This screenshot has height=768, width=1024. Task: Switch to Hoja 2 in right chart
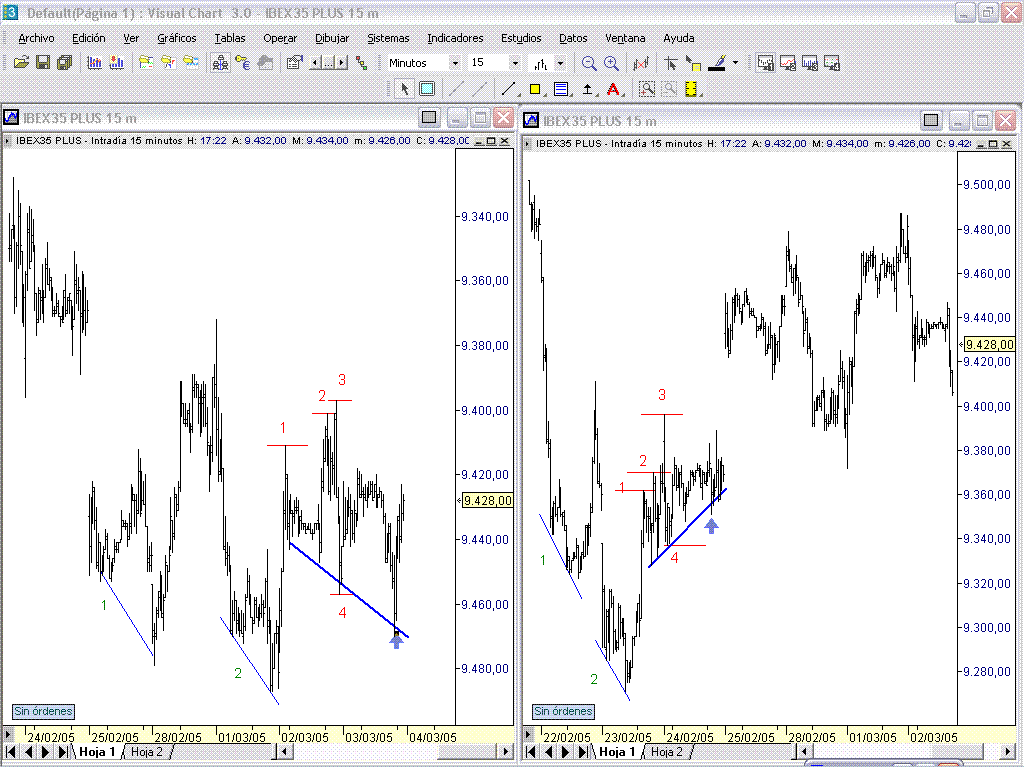coord(666,752)
